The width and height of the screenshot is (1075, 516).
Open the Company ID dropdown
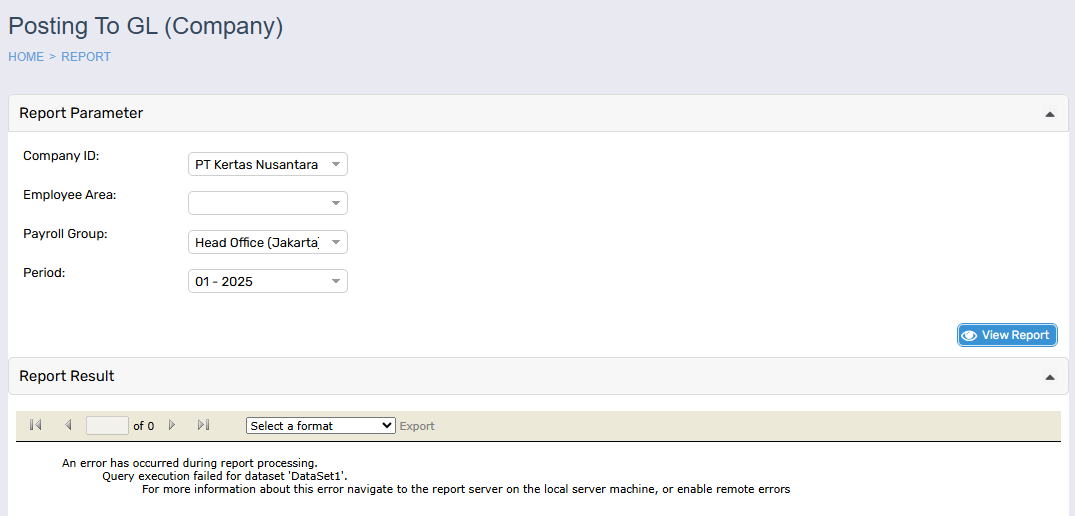coord(267,164)
